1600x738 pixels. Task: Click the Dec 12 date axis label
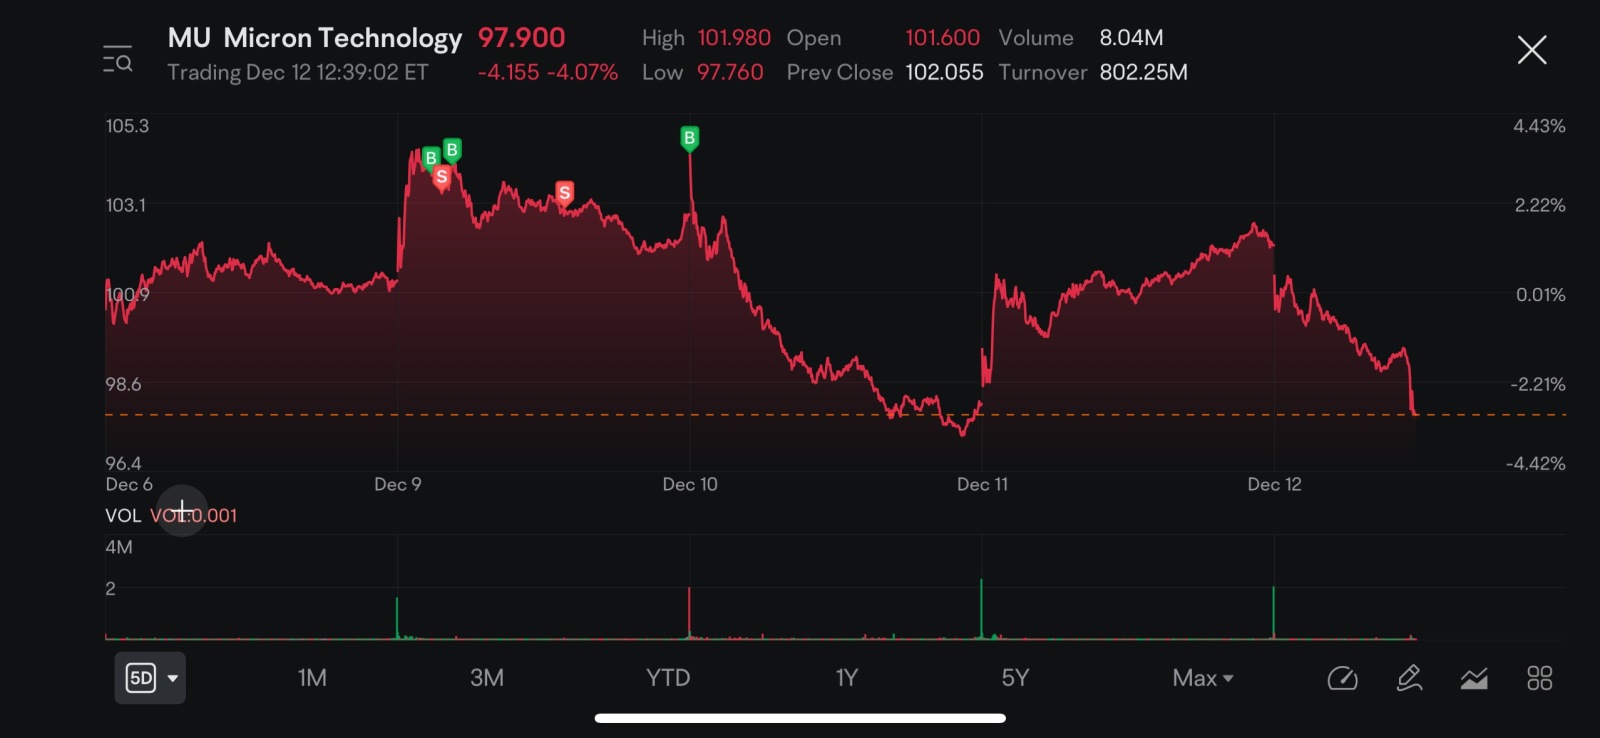1274,484
